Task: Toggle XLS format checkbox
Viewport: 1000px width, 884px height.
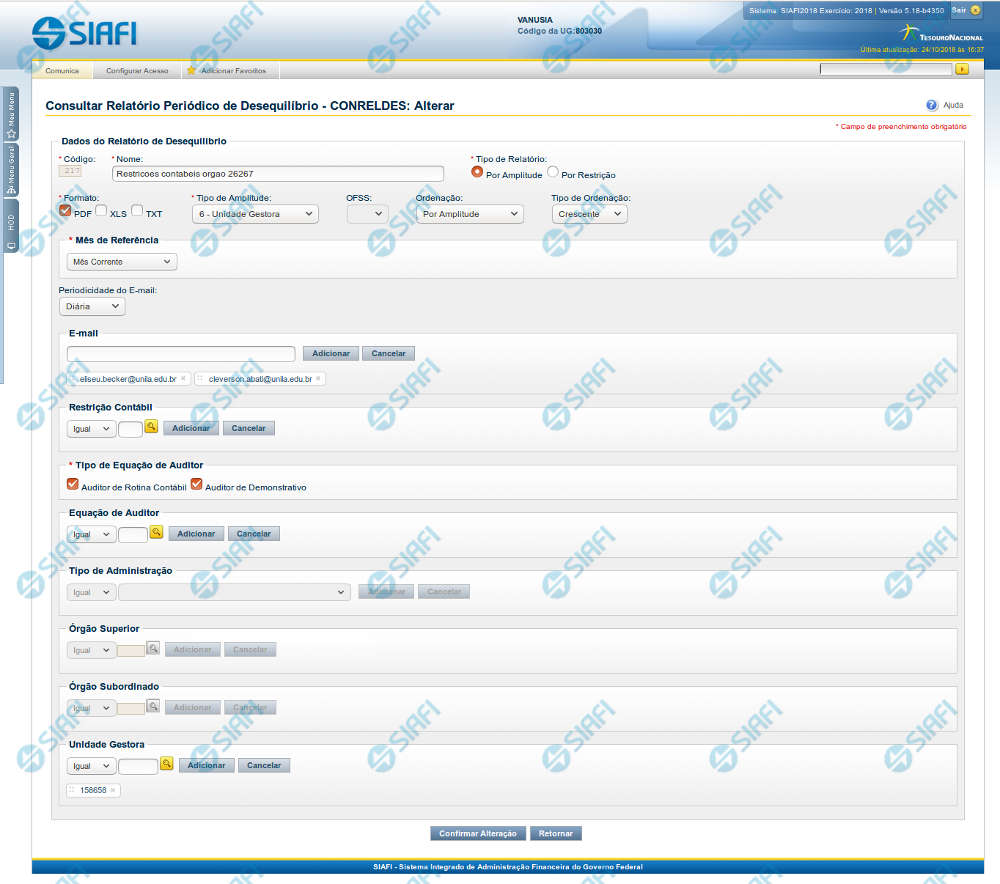Action: pos(101,210)
